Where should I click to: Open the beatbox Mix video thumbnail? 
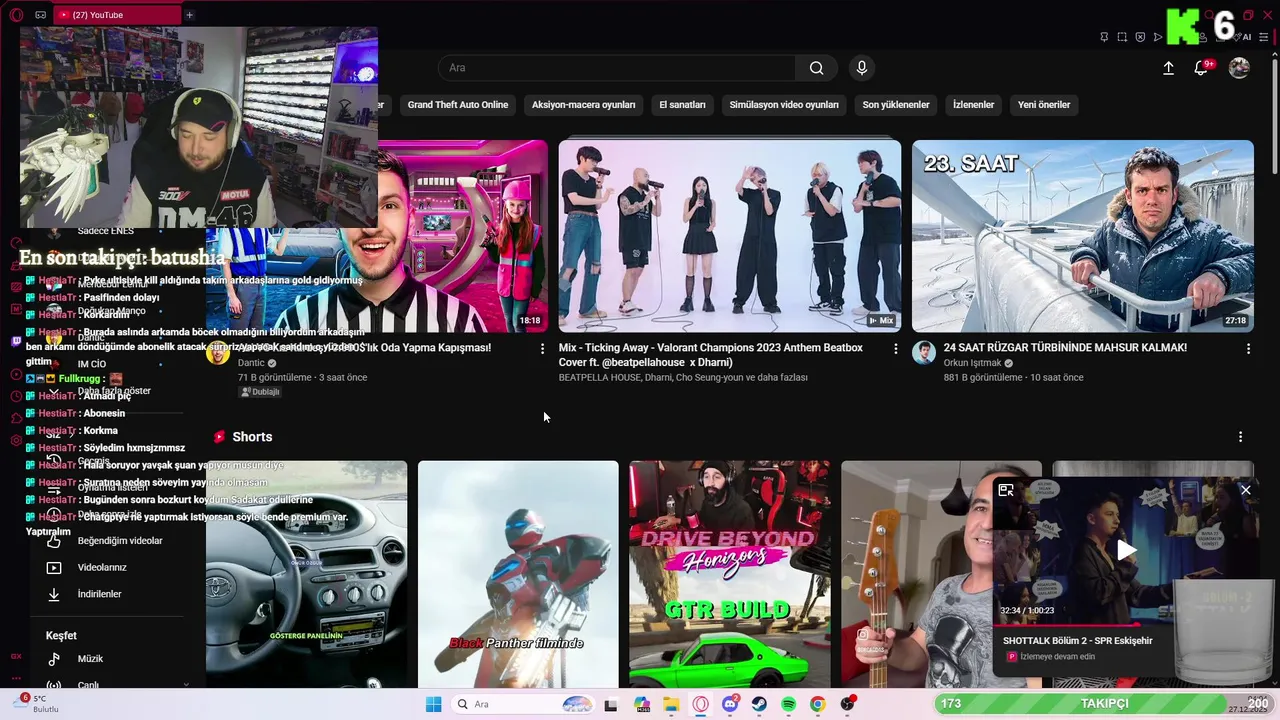[x=730, y=236]
